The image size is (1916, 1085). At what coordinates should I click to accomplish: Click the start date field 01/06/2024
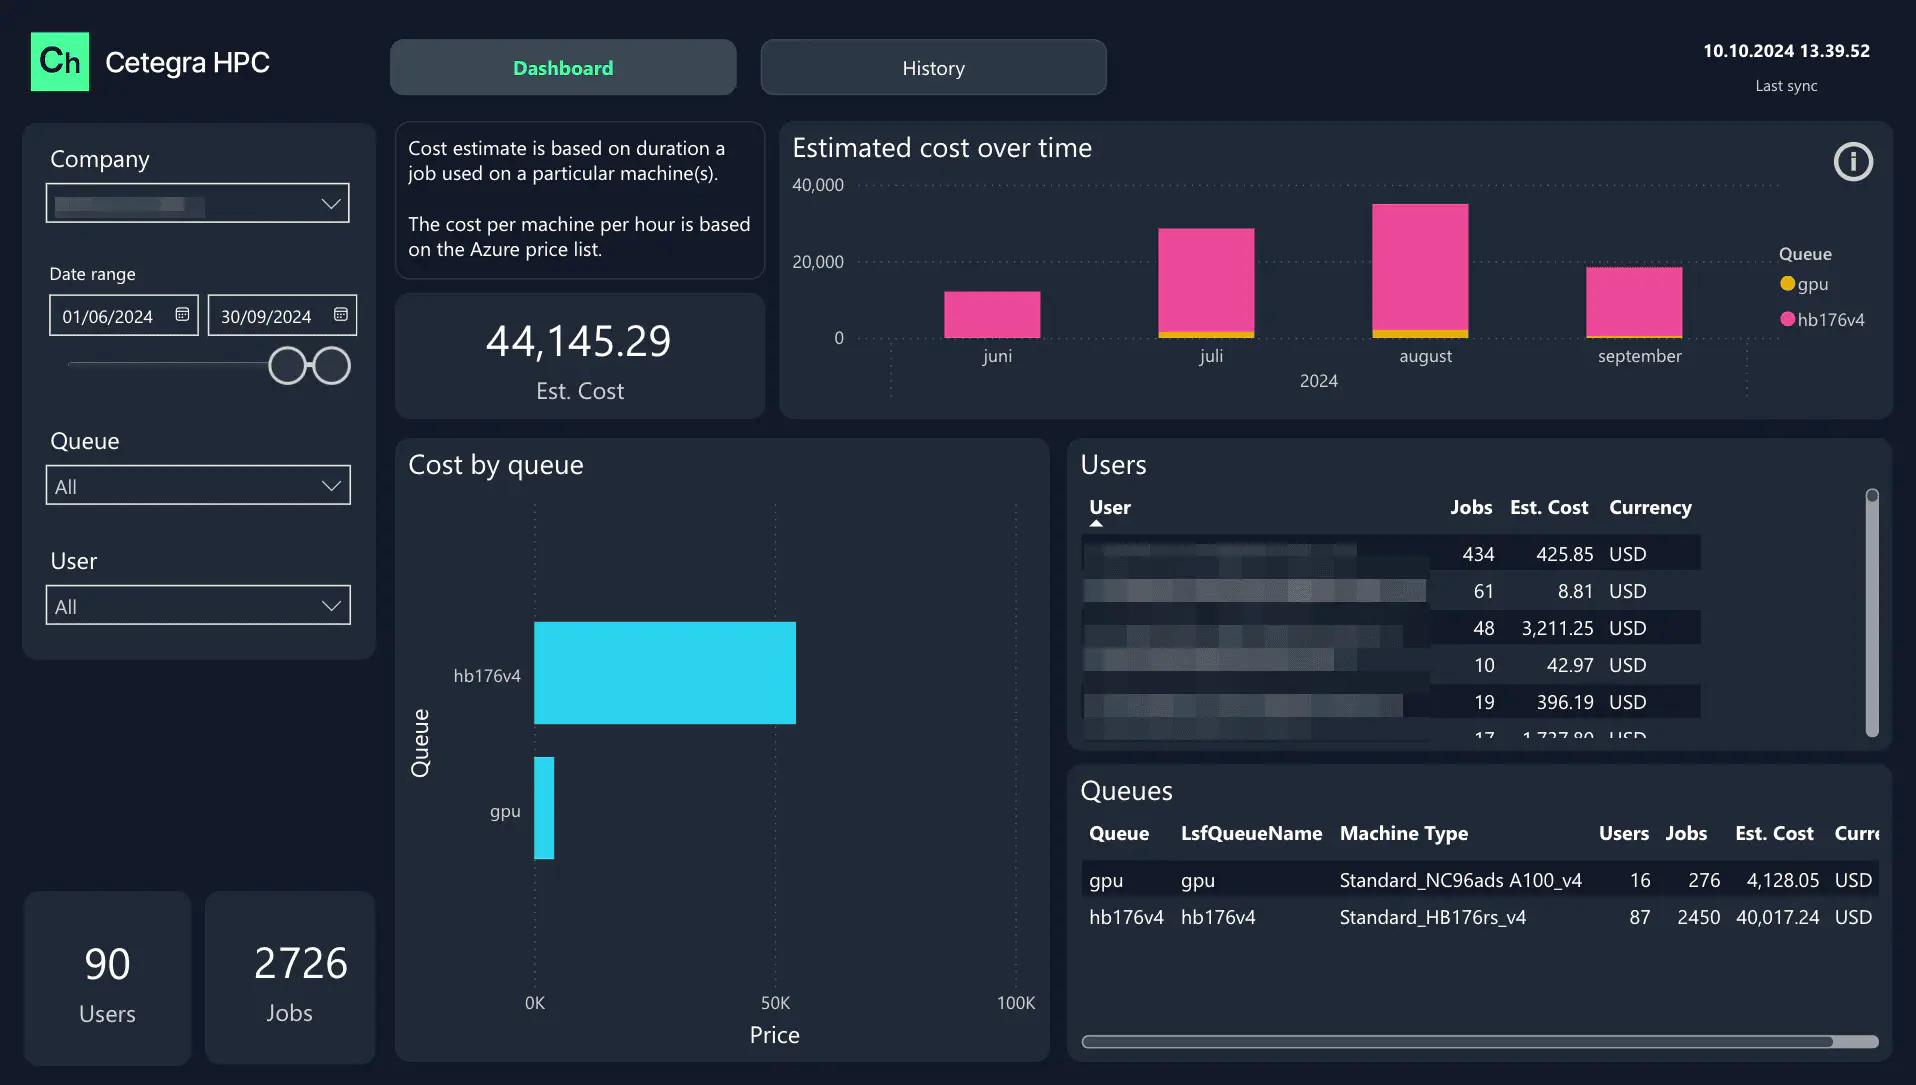click(x=108, y=316)
